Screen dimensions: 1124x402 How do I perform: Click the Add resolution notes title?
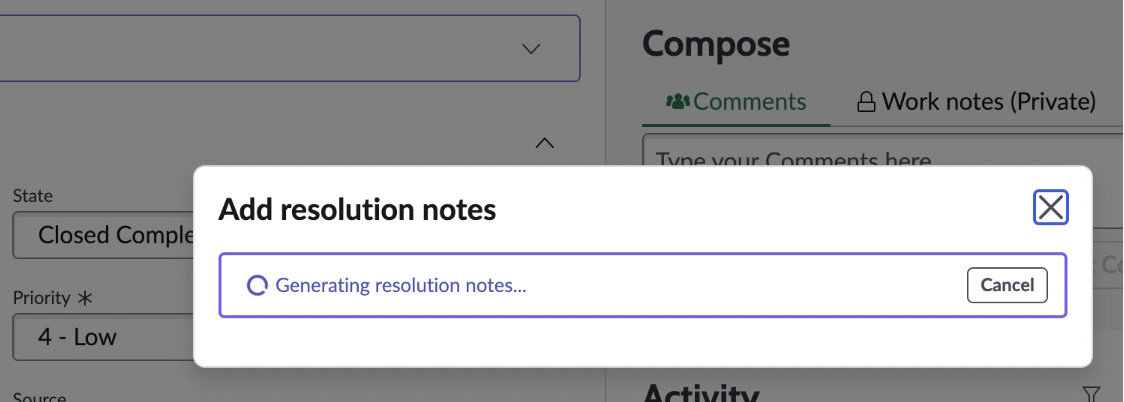[357, 209]
